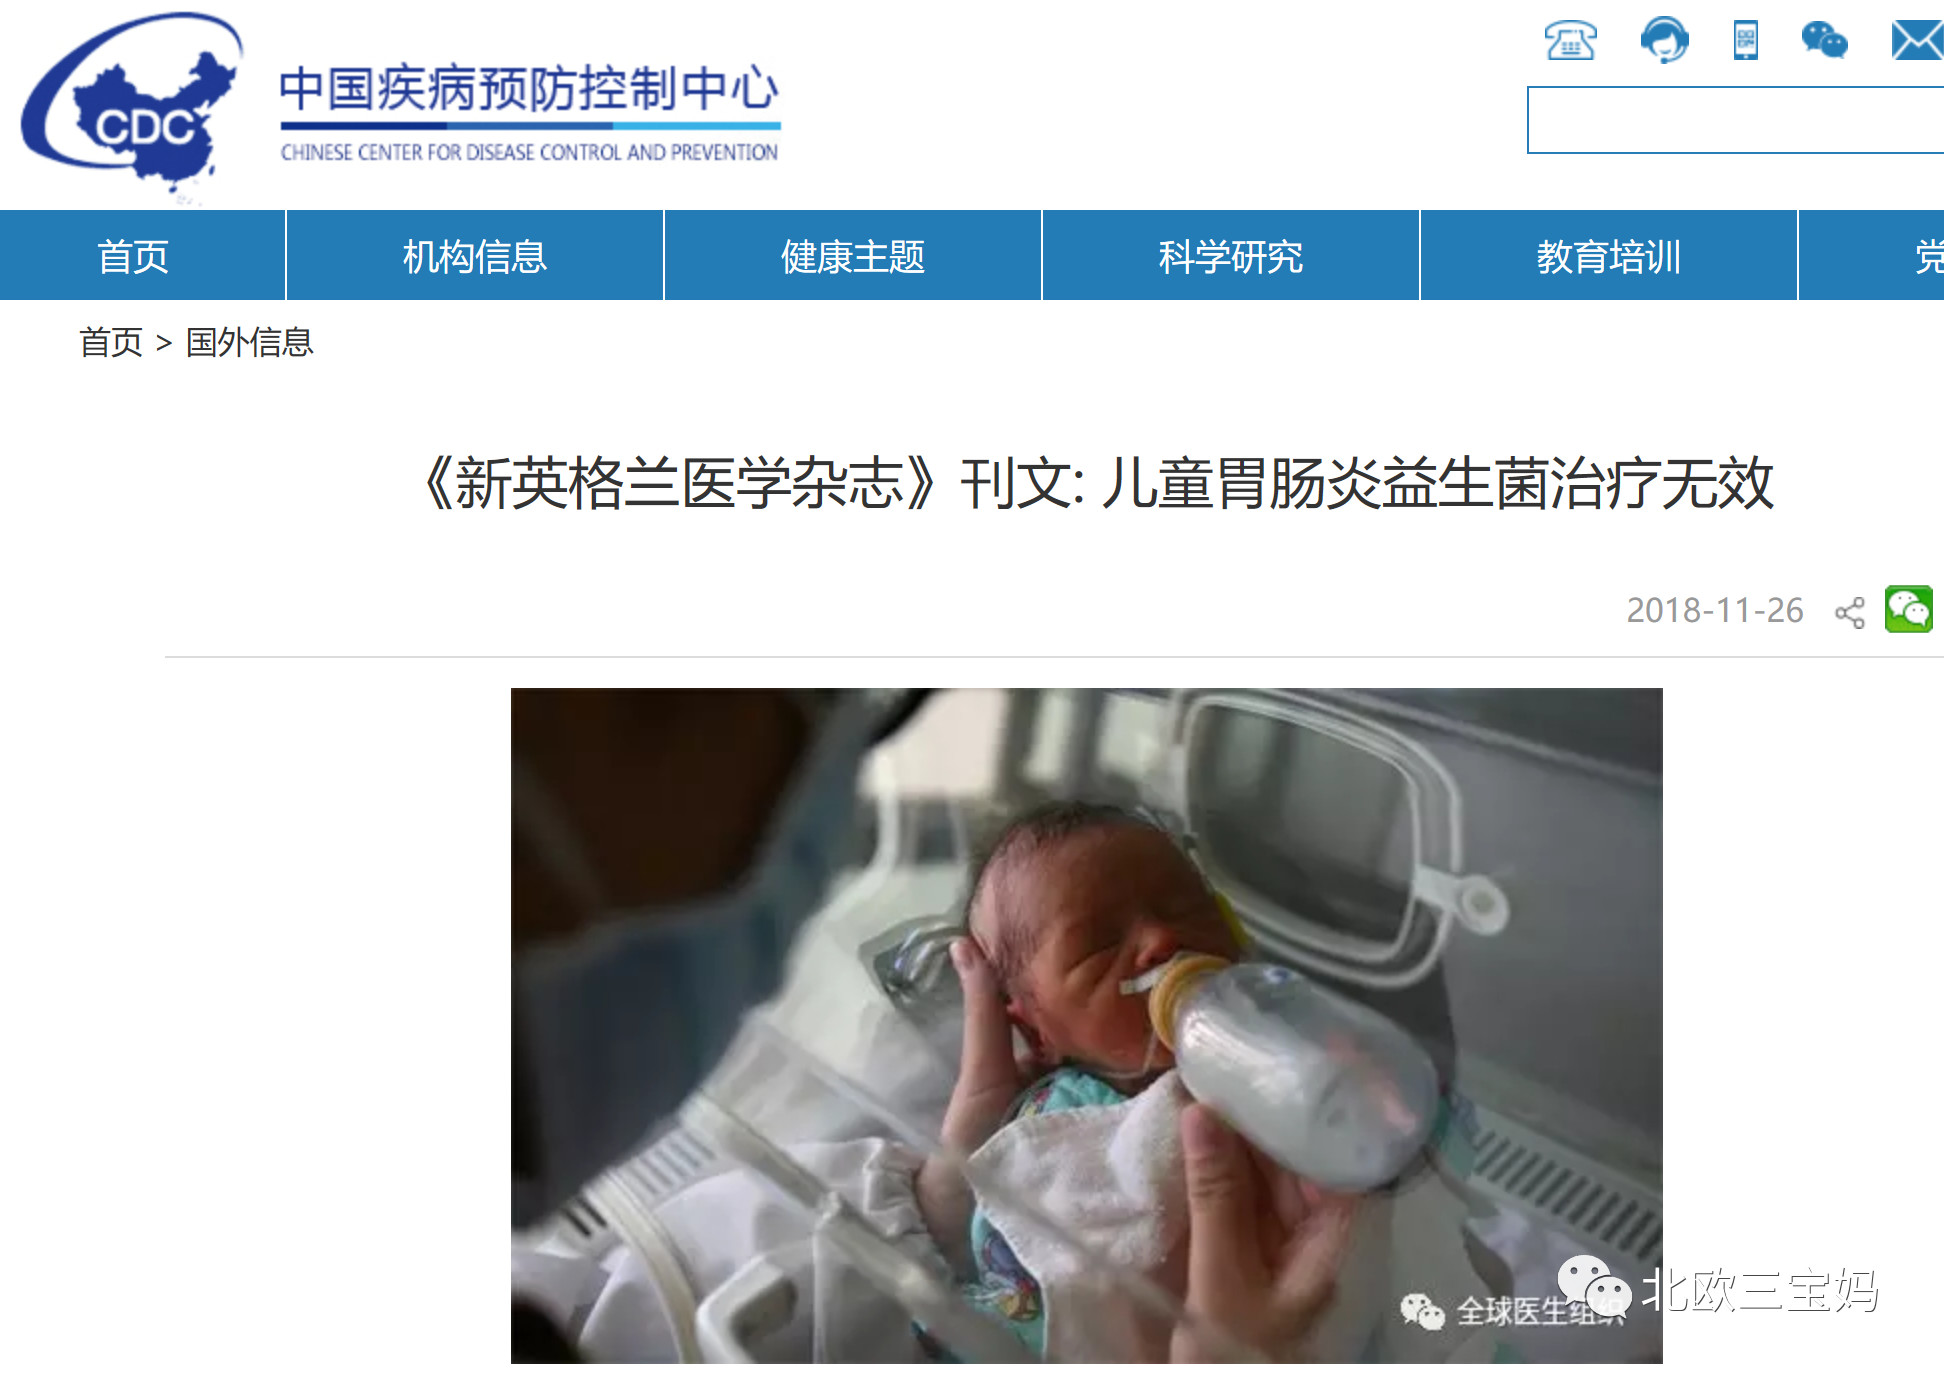
Task: Open the 首页 navigation tab
Action: point(132,256)
